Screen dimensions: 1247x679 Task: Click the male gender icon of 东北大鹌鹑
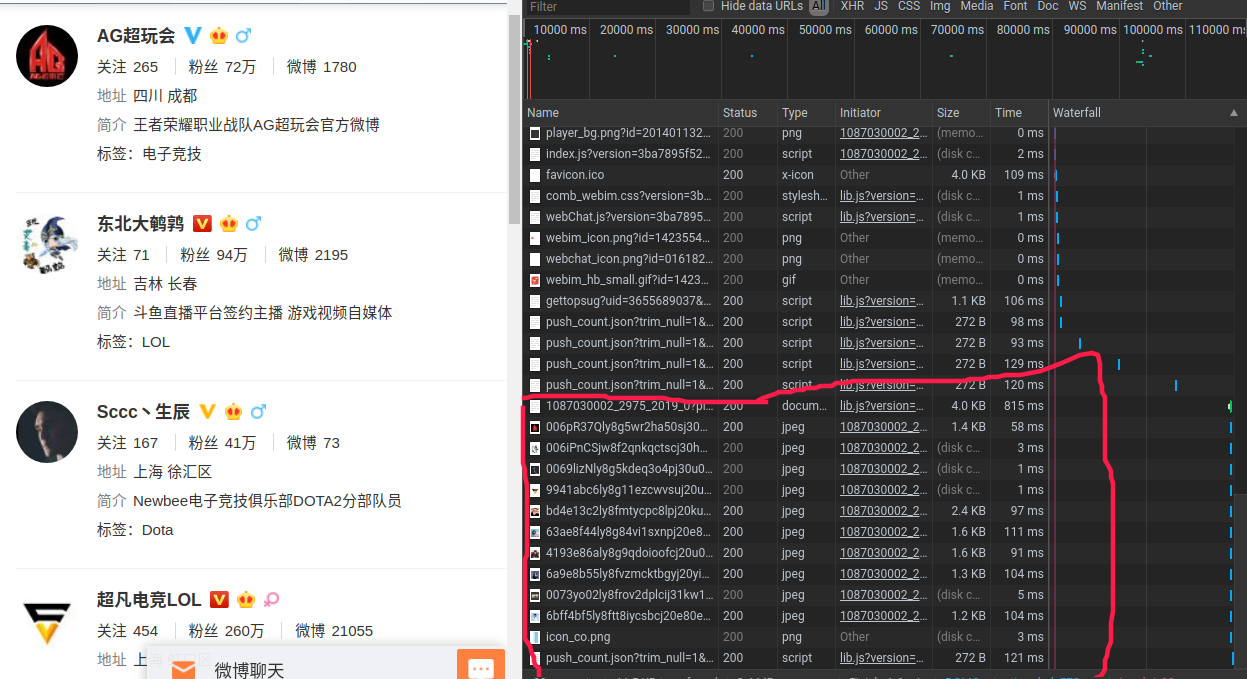[x=253, y=224]
